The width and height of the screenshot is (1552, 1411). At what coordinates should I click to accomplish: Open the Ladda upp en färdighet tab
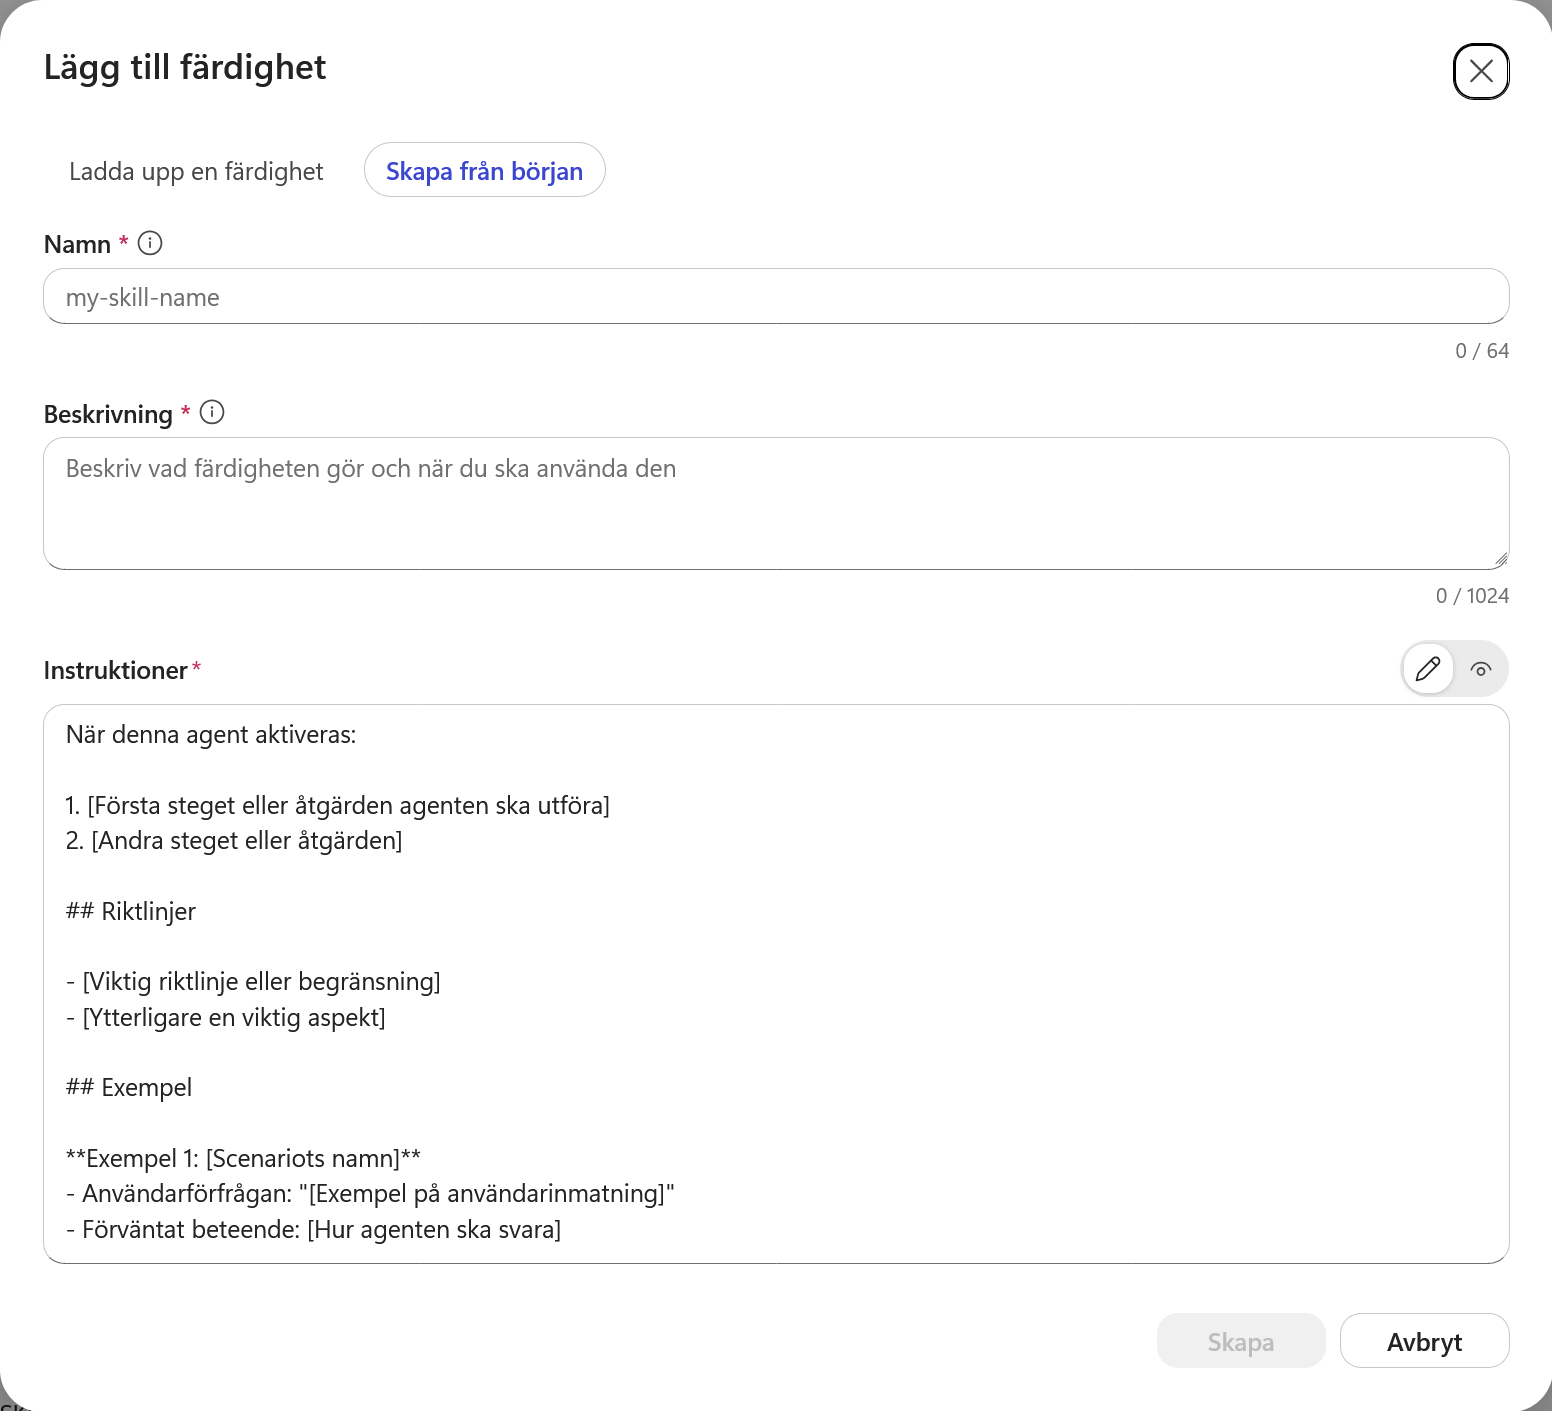(196, 171)
